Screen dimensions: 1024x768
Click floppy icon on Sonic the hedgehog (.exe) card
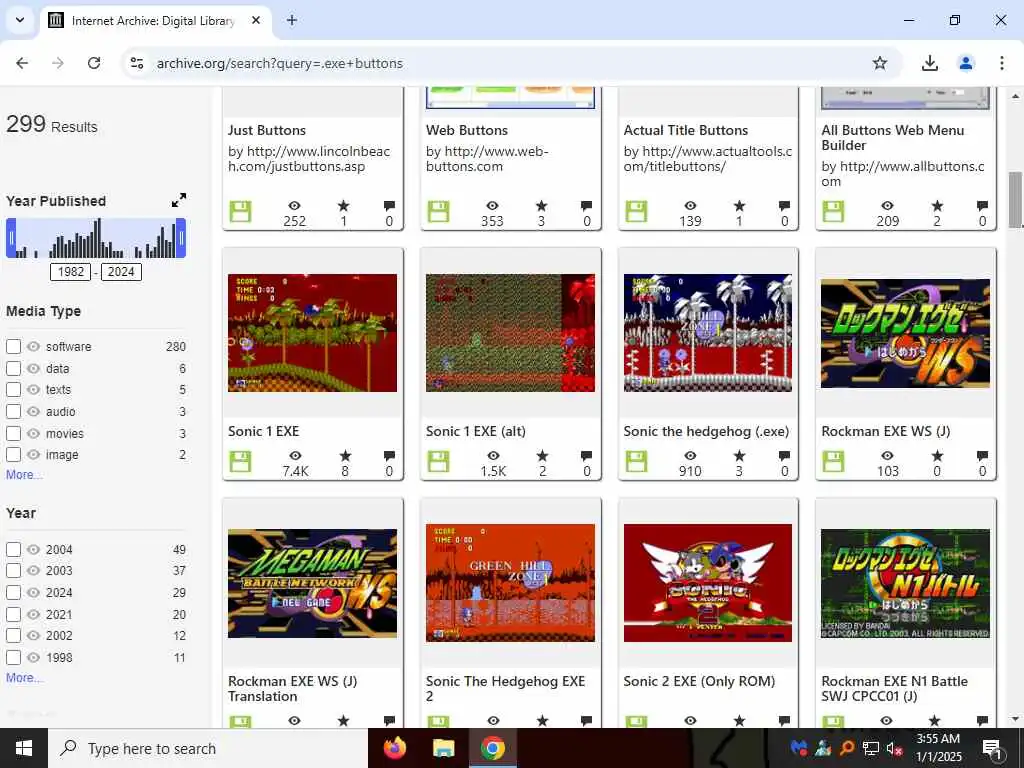636,462
